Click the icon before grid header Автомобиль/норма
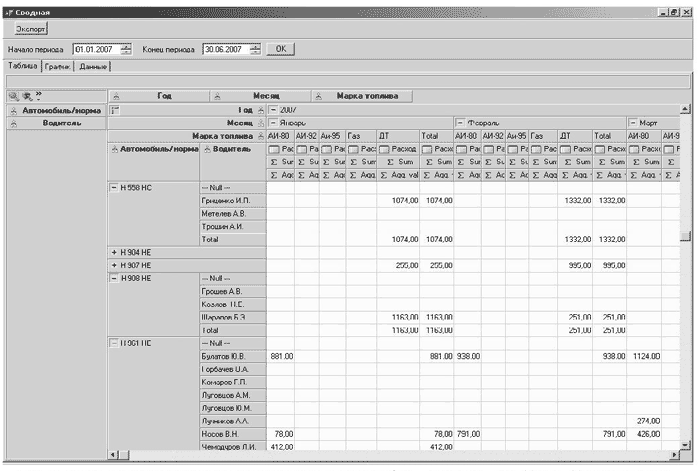The image size is (700, 471). [115, 149]
